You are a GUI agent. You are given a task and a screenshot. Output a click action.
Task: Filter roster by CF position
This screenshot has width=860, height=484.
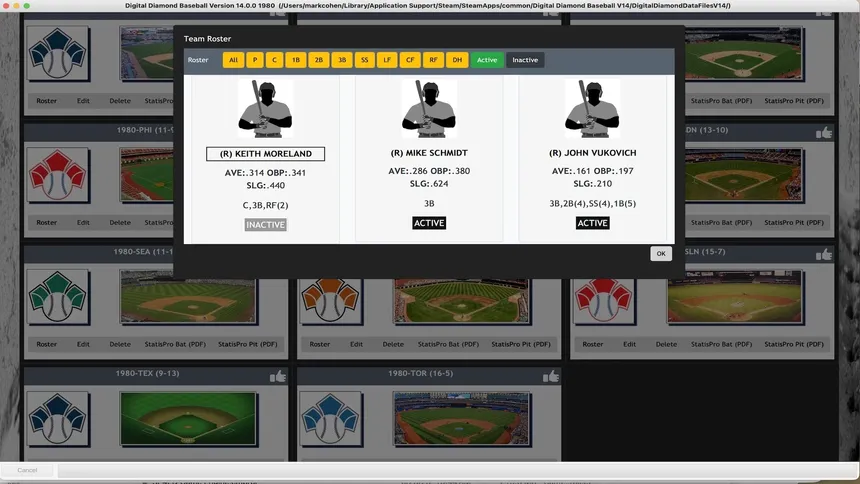point(410,60)
